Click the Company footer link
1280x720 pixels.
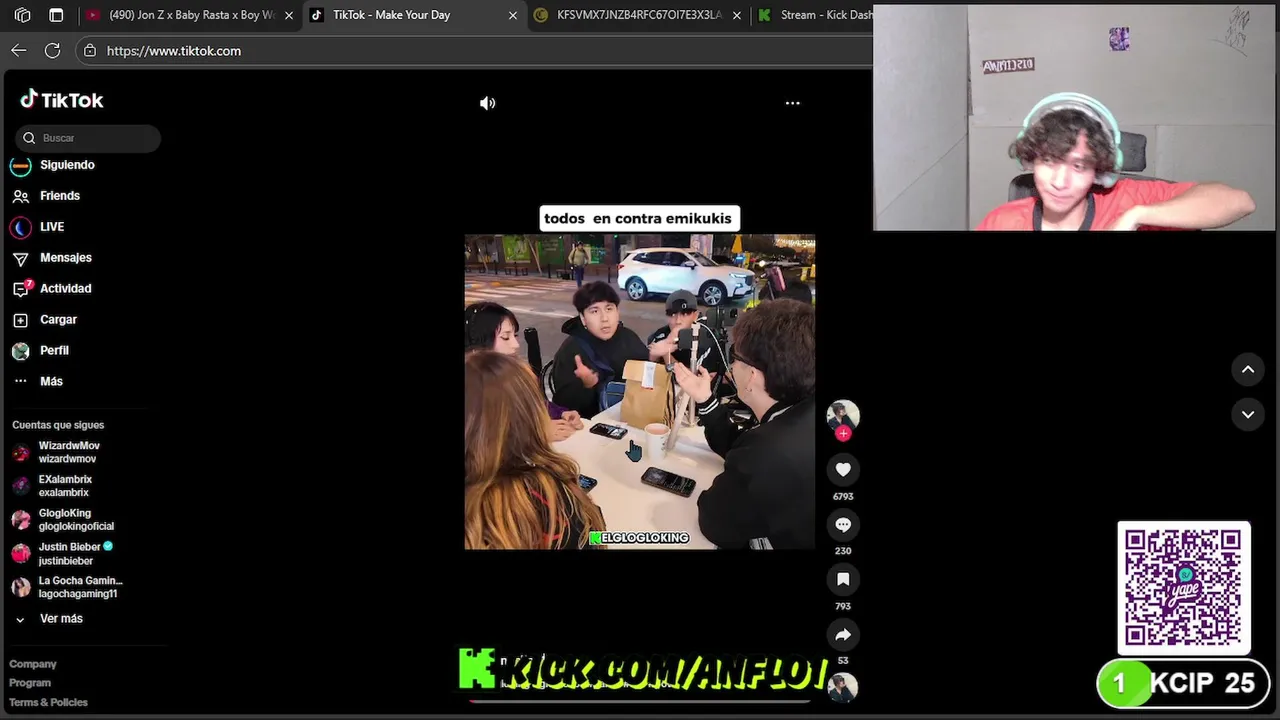click(33, 664)
